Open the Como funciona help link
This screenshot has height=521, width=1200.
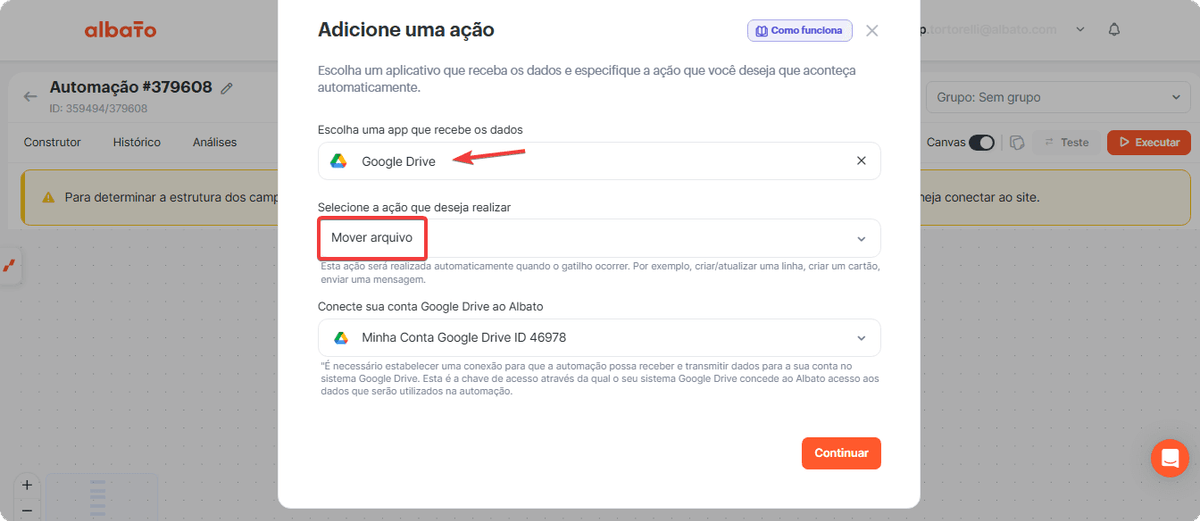[800, 31]
